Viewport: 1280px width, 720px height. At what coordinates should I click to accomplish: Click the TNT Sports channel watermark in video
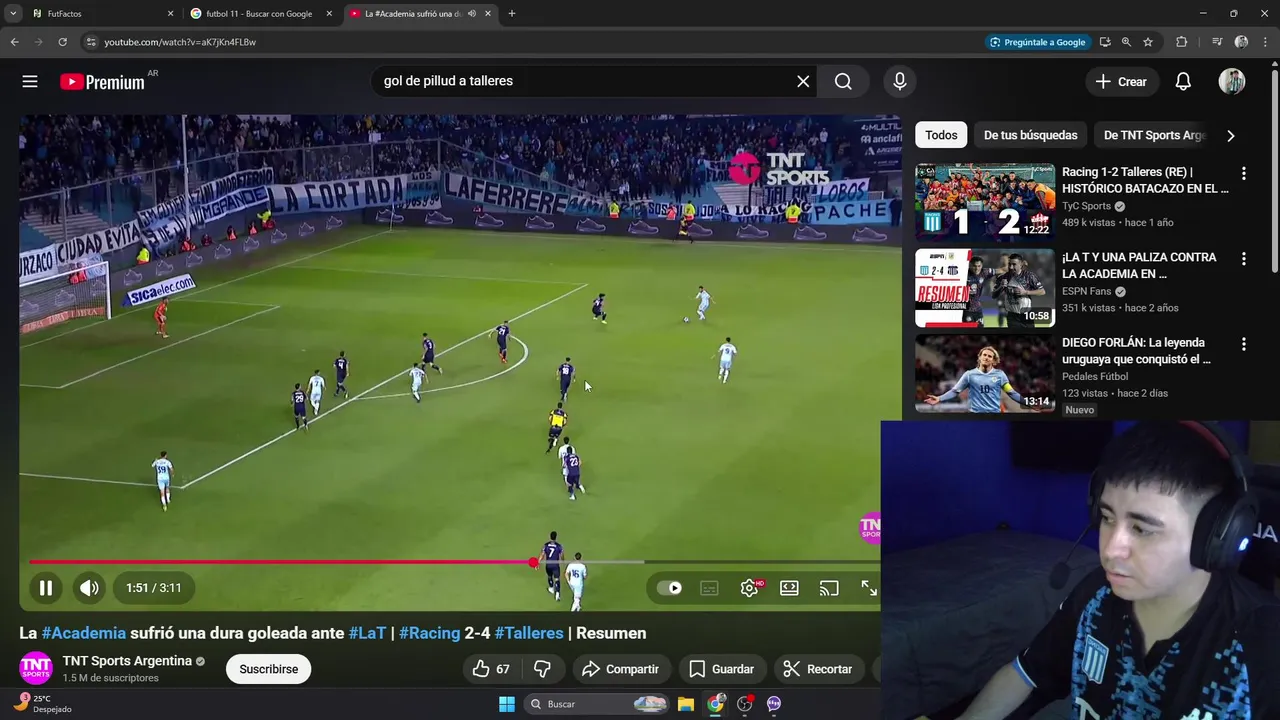[869, 527]
